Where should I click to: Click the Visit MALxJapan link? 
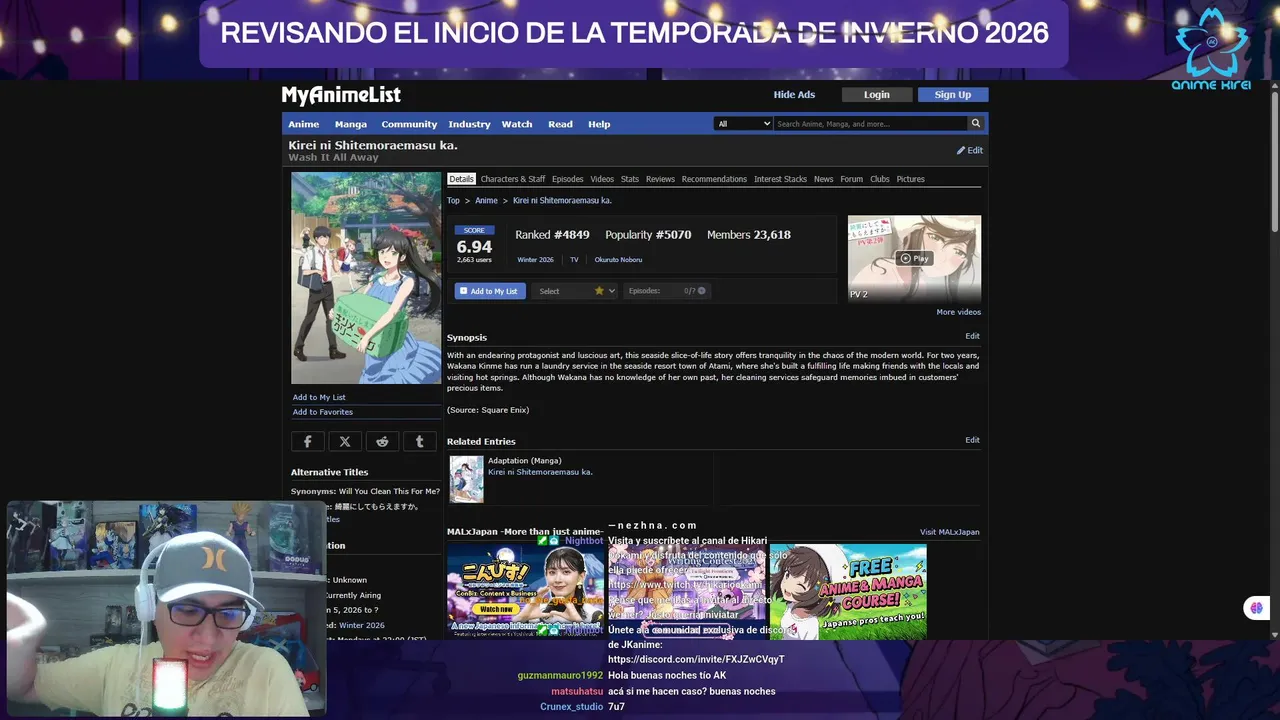pos(950,532)
